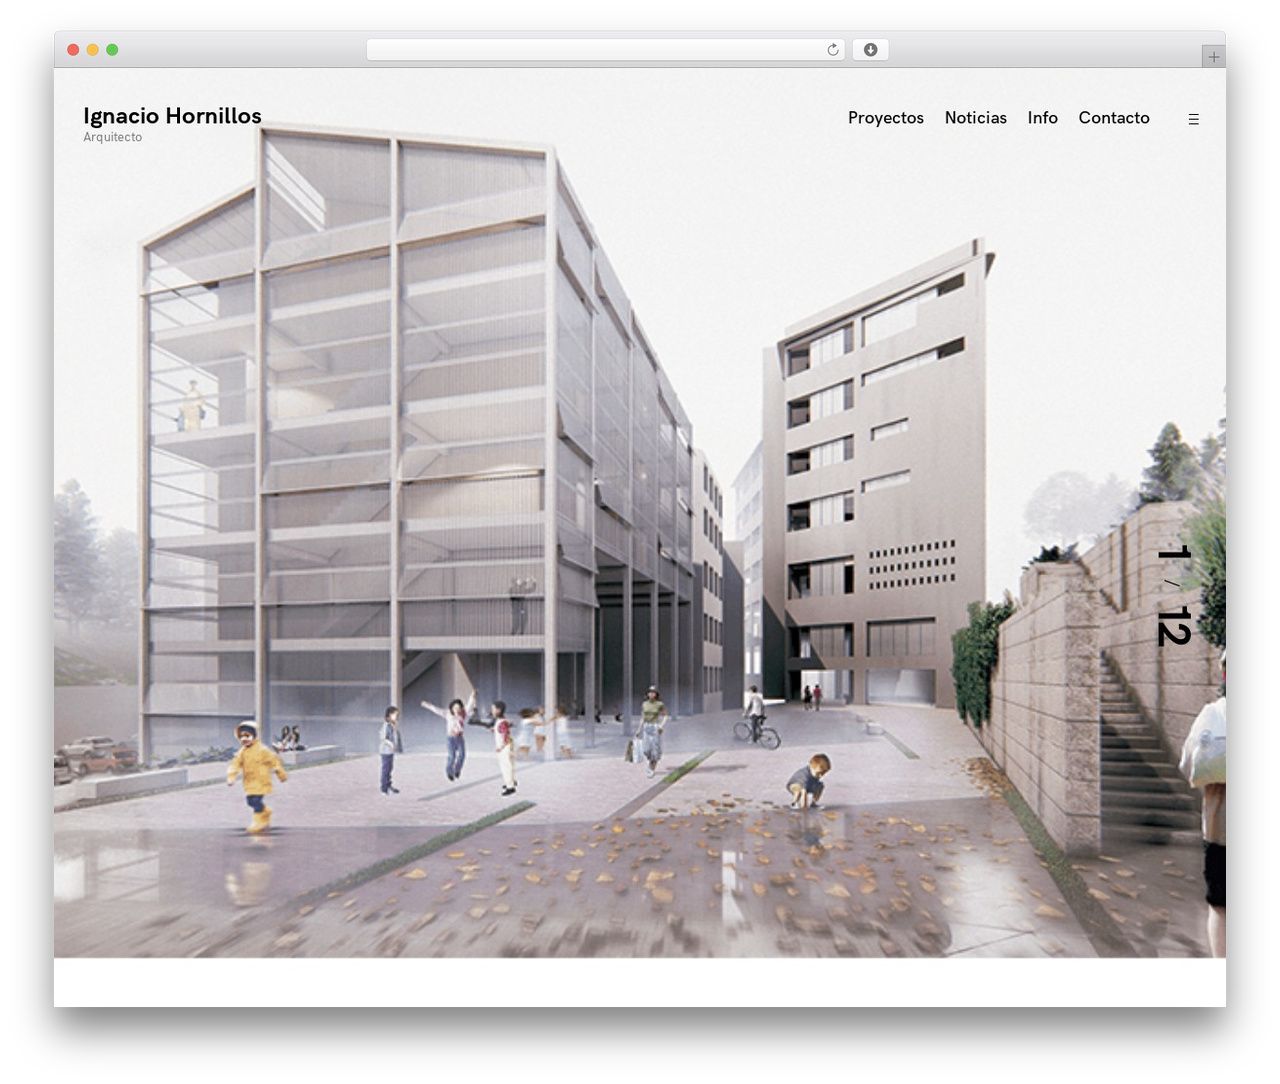Minimize the window with the yellow button

[x=93, y=50]
